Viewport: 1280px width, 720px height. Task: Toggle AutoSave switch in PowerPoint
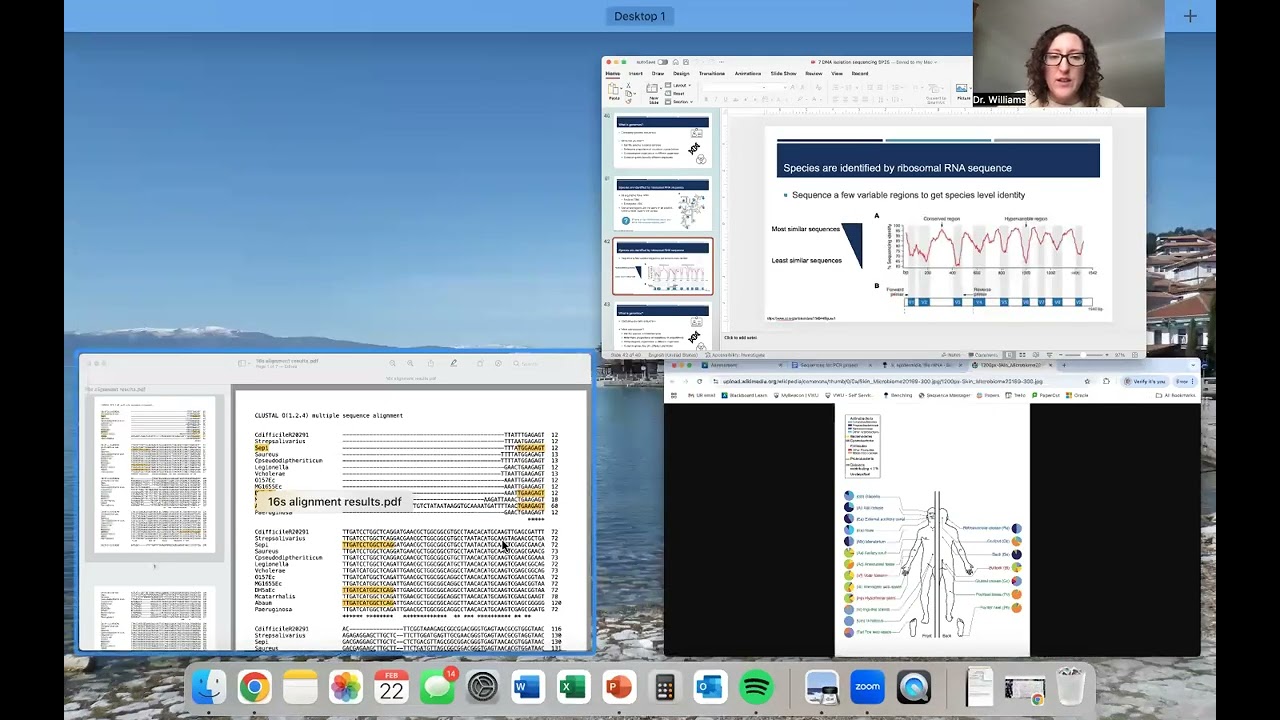coord(662,62)
